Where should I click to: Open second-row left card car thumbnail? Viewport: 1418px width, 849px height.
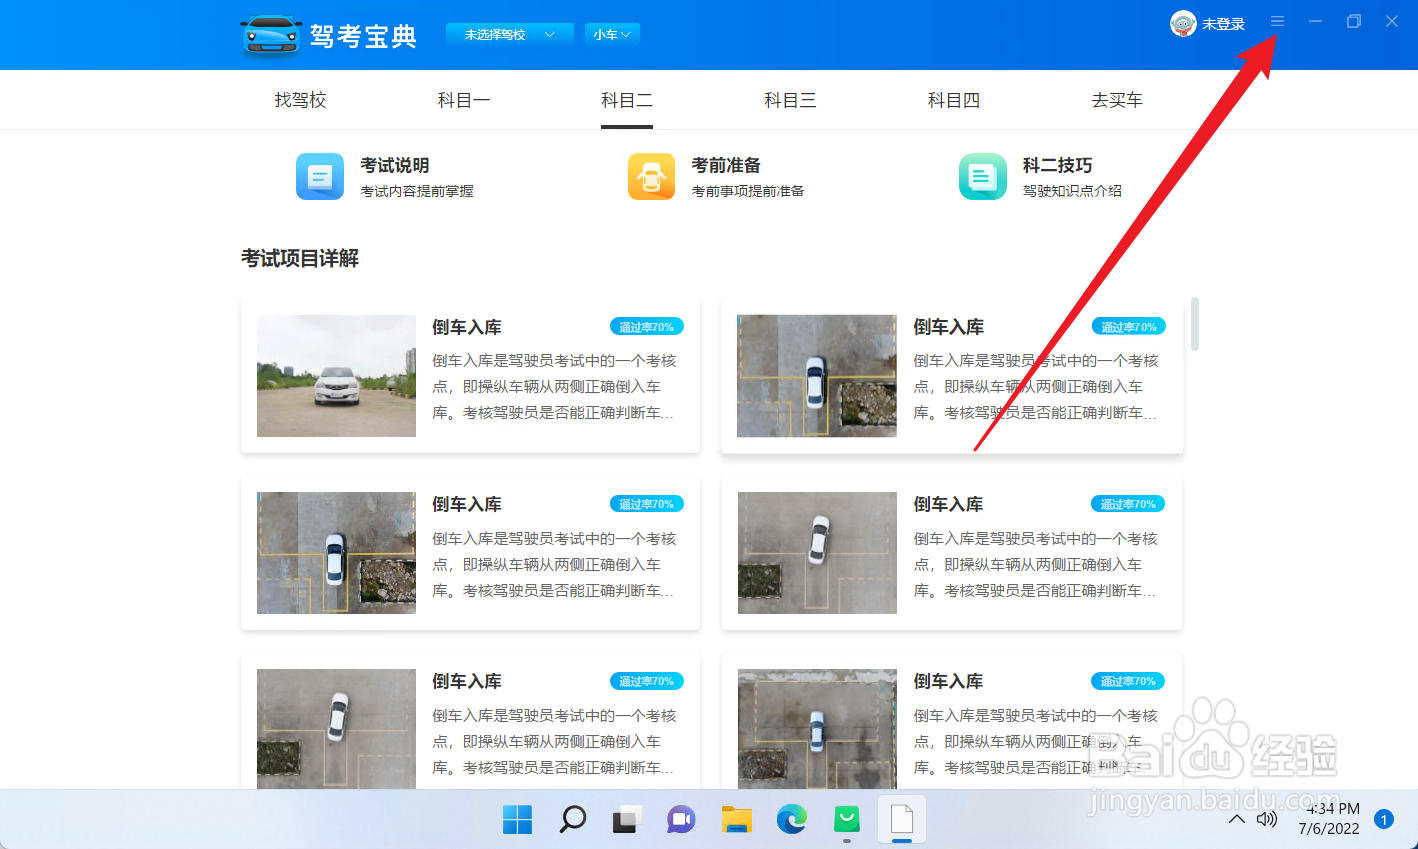coord(336,553)
